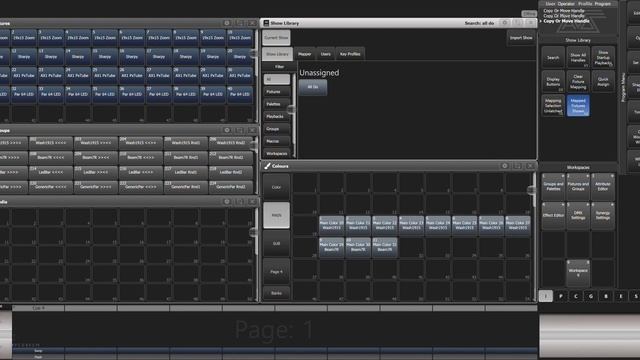Click the Program Menu vertical label
This screenshot has height=360, width=640.
tap(623, 88)
